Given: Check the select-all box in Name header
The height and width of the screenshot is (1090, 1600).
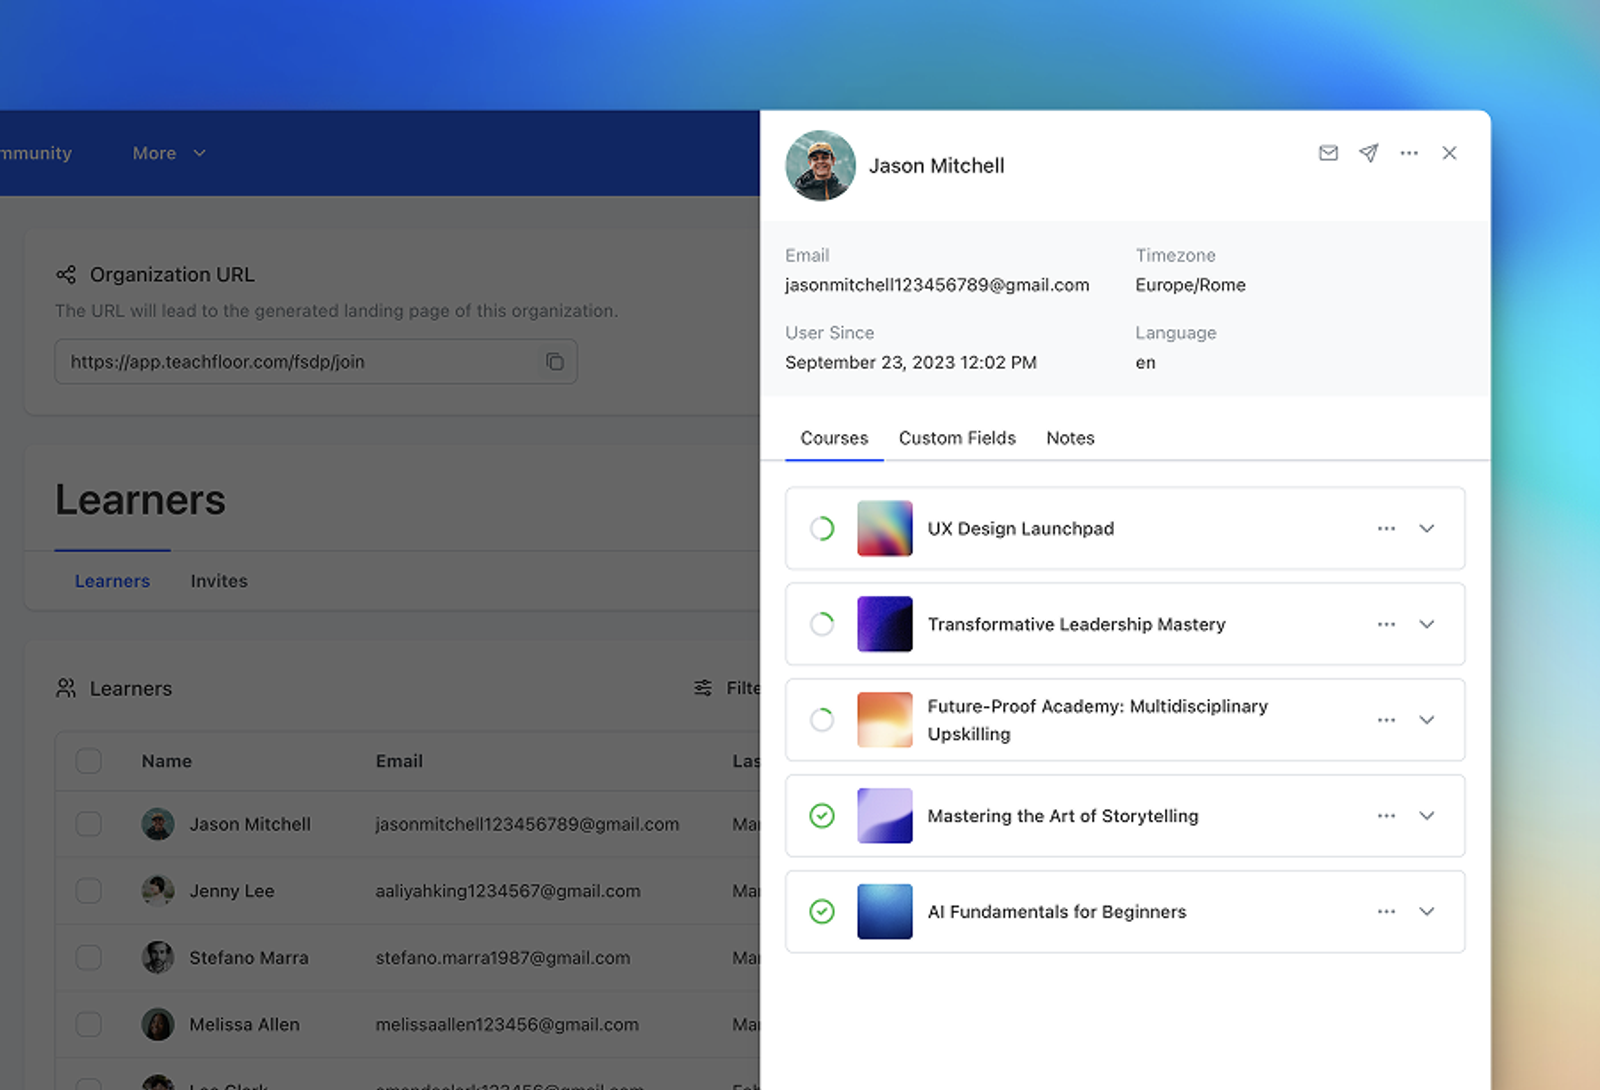Looking at the screenshot, I should [89, 761].
